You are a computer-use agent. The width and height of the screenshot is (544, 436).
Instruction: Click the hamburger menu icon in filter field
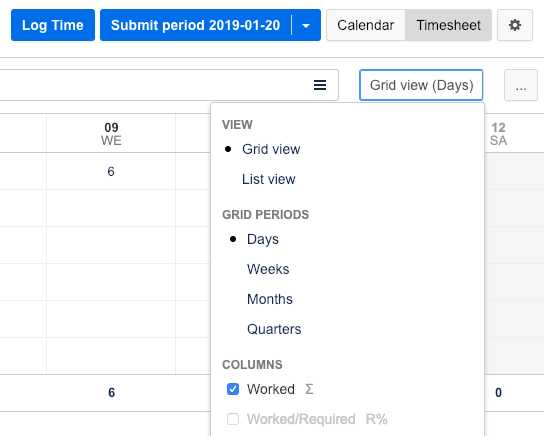click(x=320, y=85)
